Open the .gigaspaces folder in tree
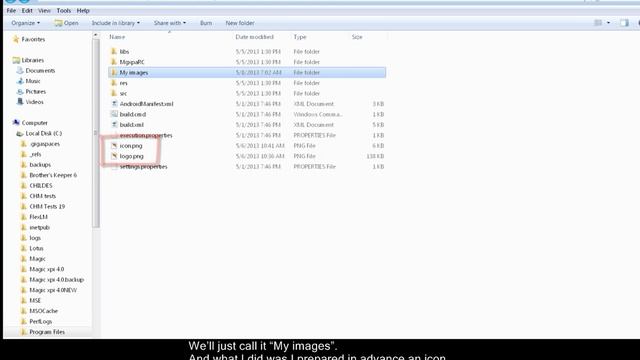The image size is (640, 360). coord(44,144)
